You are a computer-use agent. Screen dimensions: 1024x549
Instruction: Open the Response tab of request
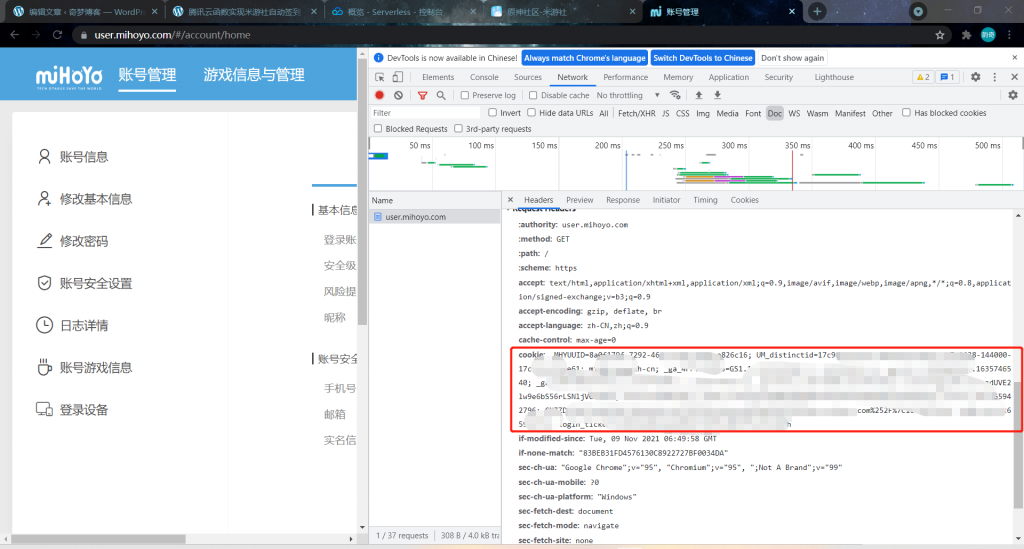[623, 200]
